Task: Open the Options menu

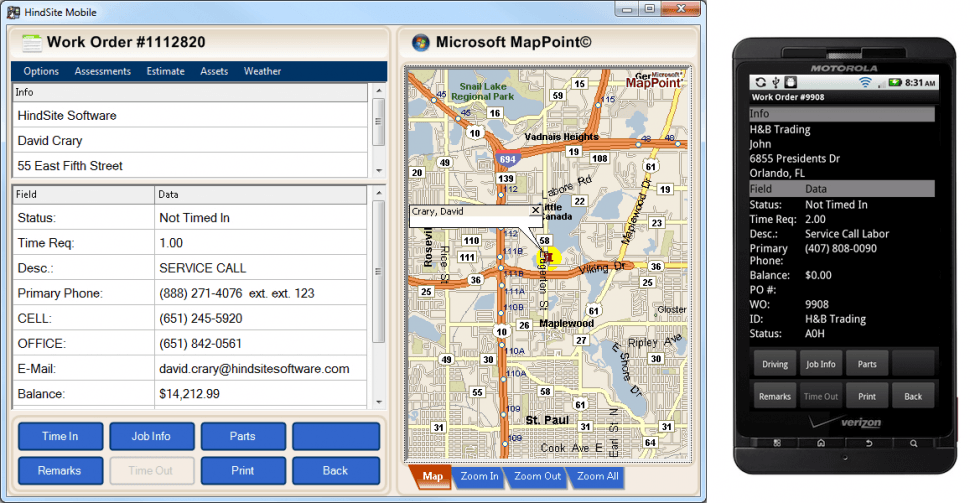Action: coord(41,71)
